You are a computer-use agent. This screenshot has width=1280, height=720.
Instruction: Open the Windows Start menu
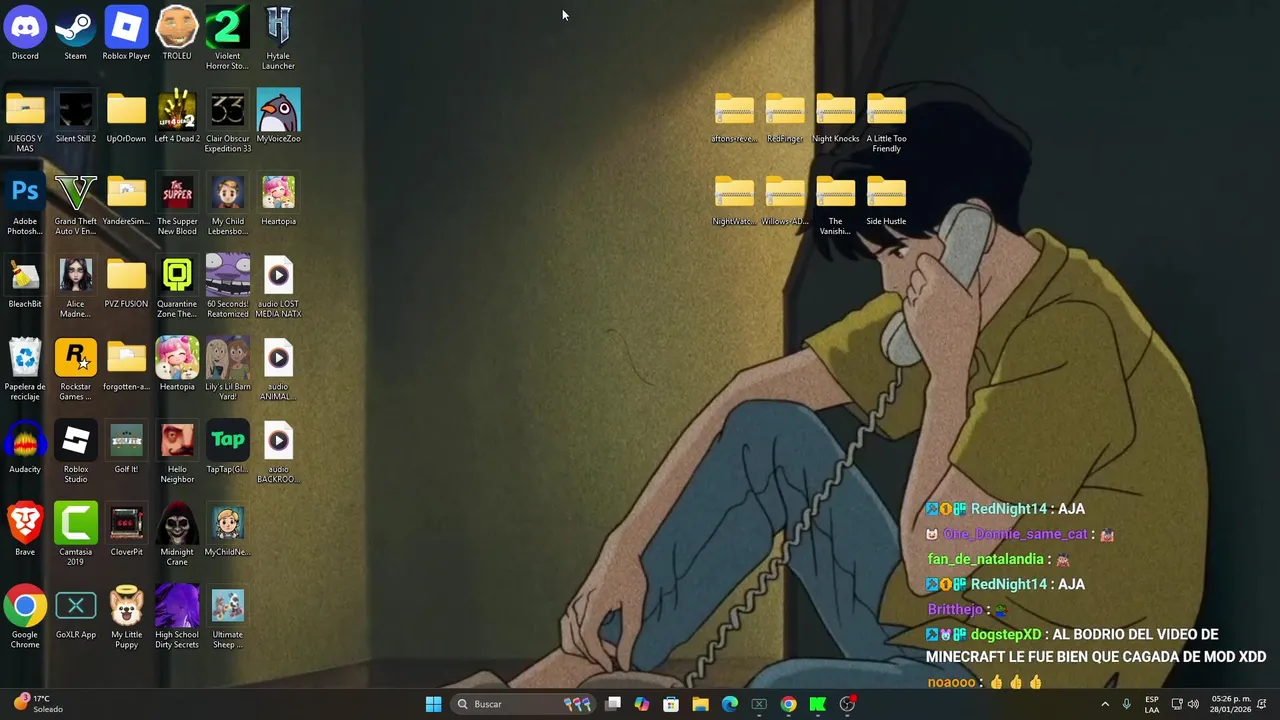[433, 704]
